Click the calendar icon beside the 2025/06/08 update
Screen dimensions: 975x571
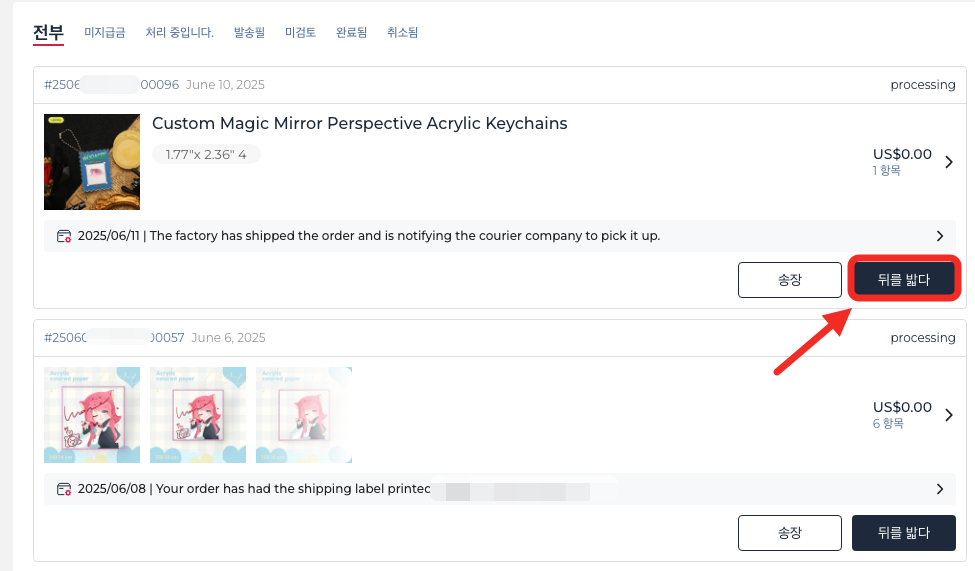click(64, 490)
